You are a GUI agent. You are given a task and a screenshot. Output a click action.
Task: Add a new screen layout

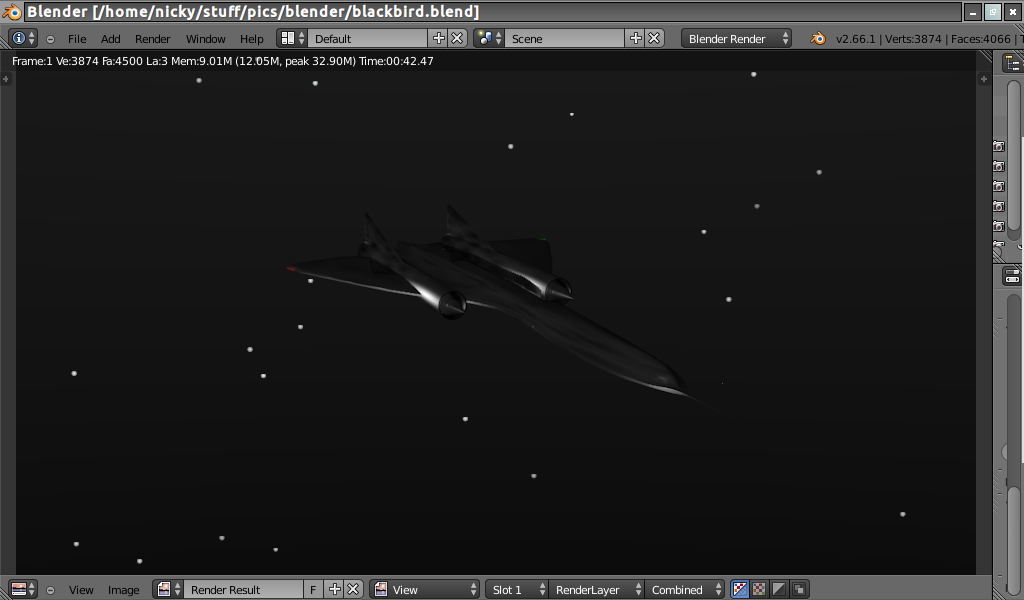(x=438, y=38)
